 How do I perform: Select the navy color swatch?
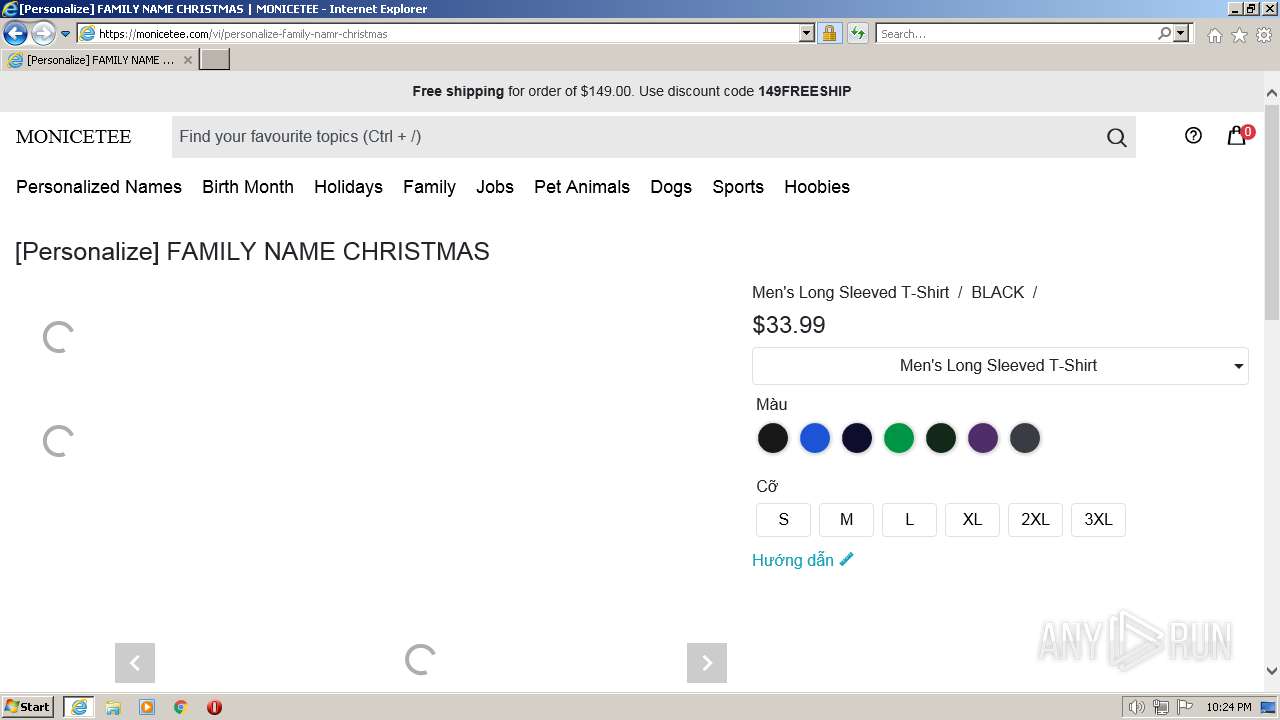click(x=857, y=438)
